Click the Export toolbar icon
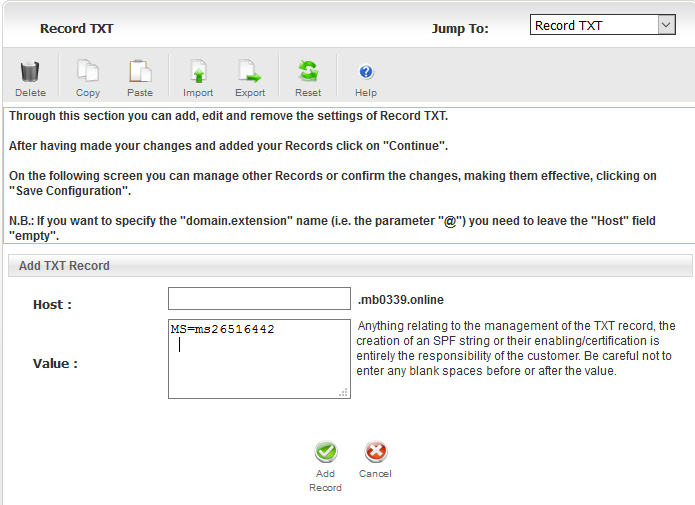The image size is (695, 505). click(x=250, y=71)
